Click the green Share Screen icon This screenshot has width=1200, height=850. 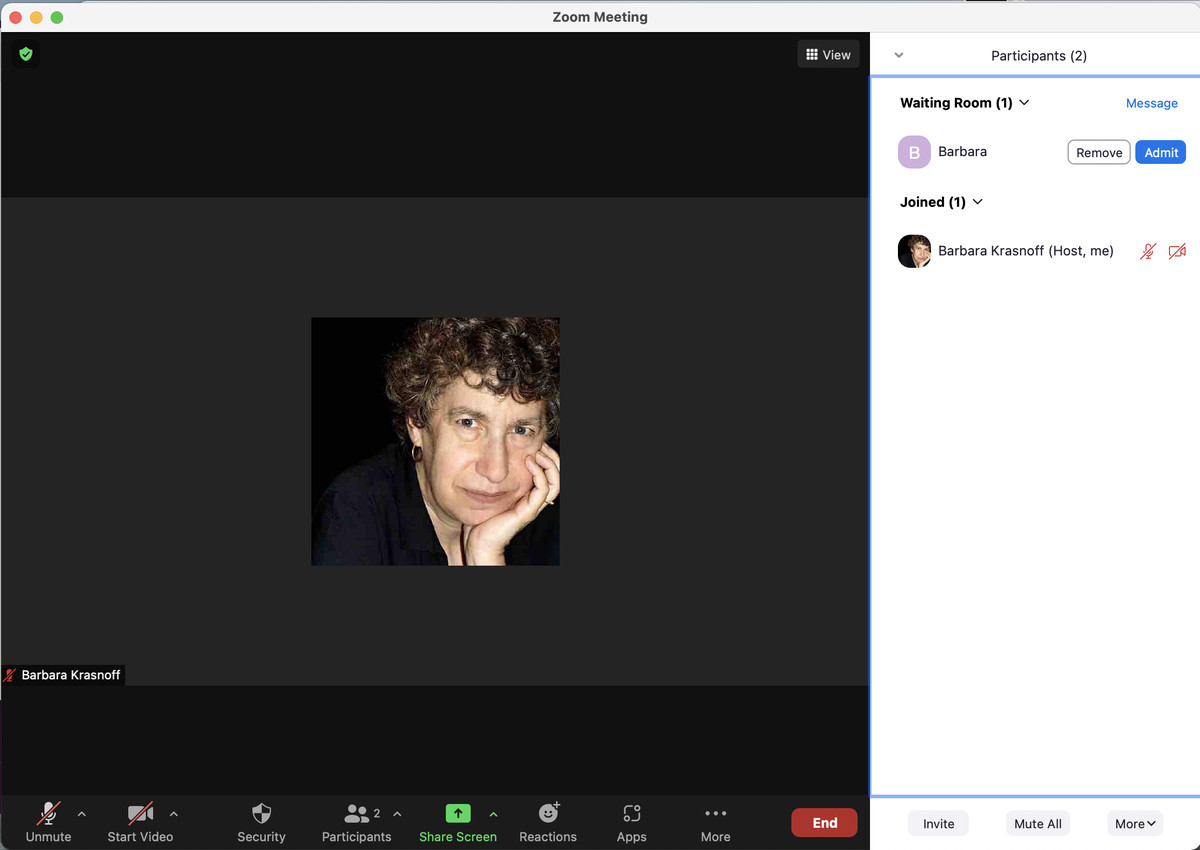click(458, 813)
